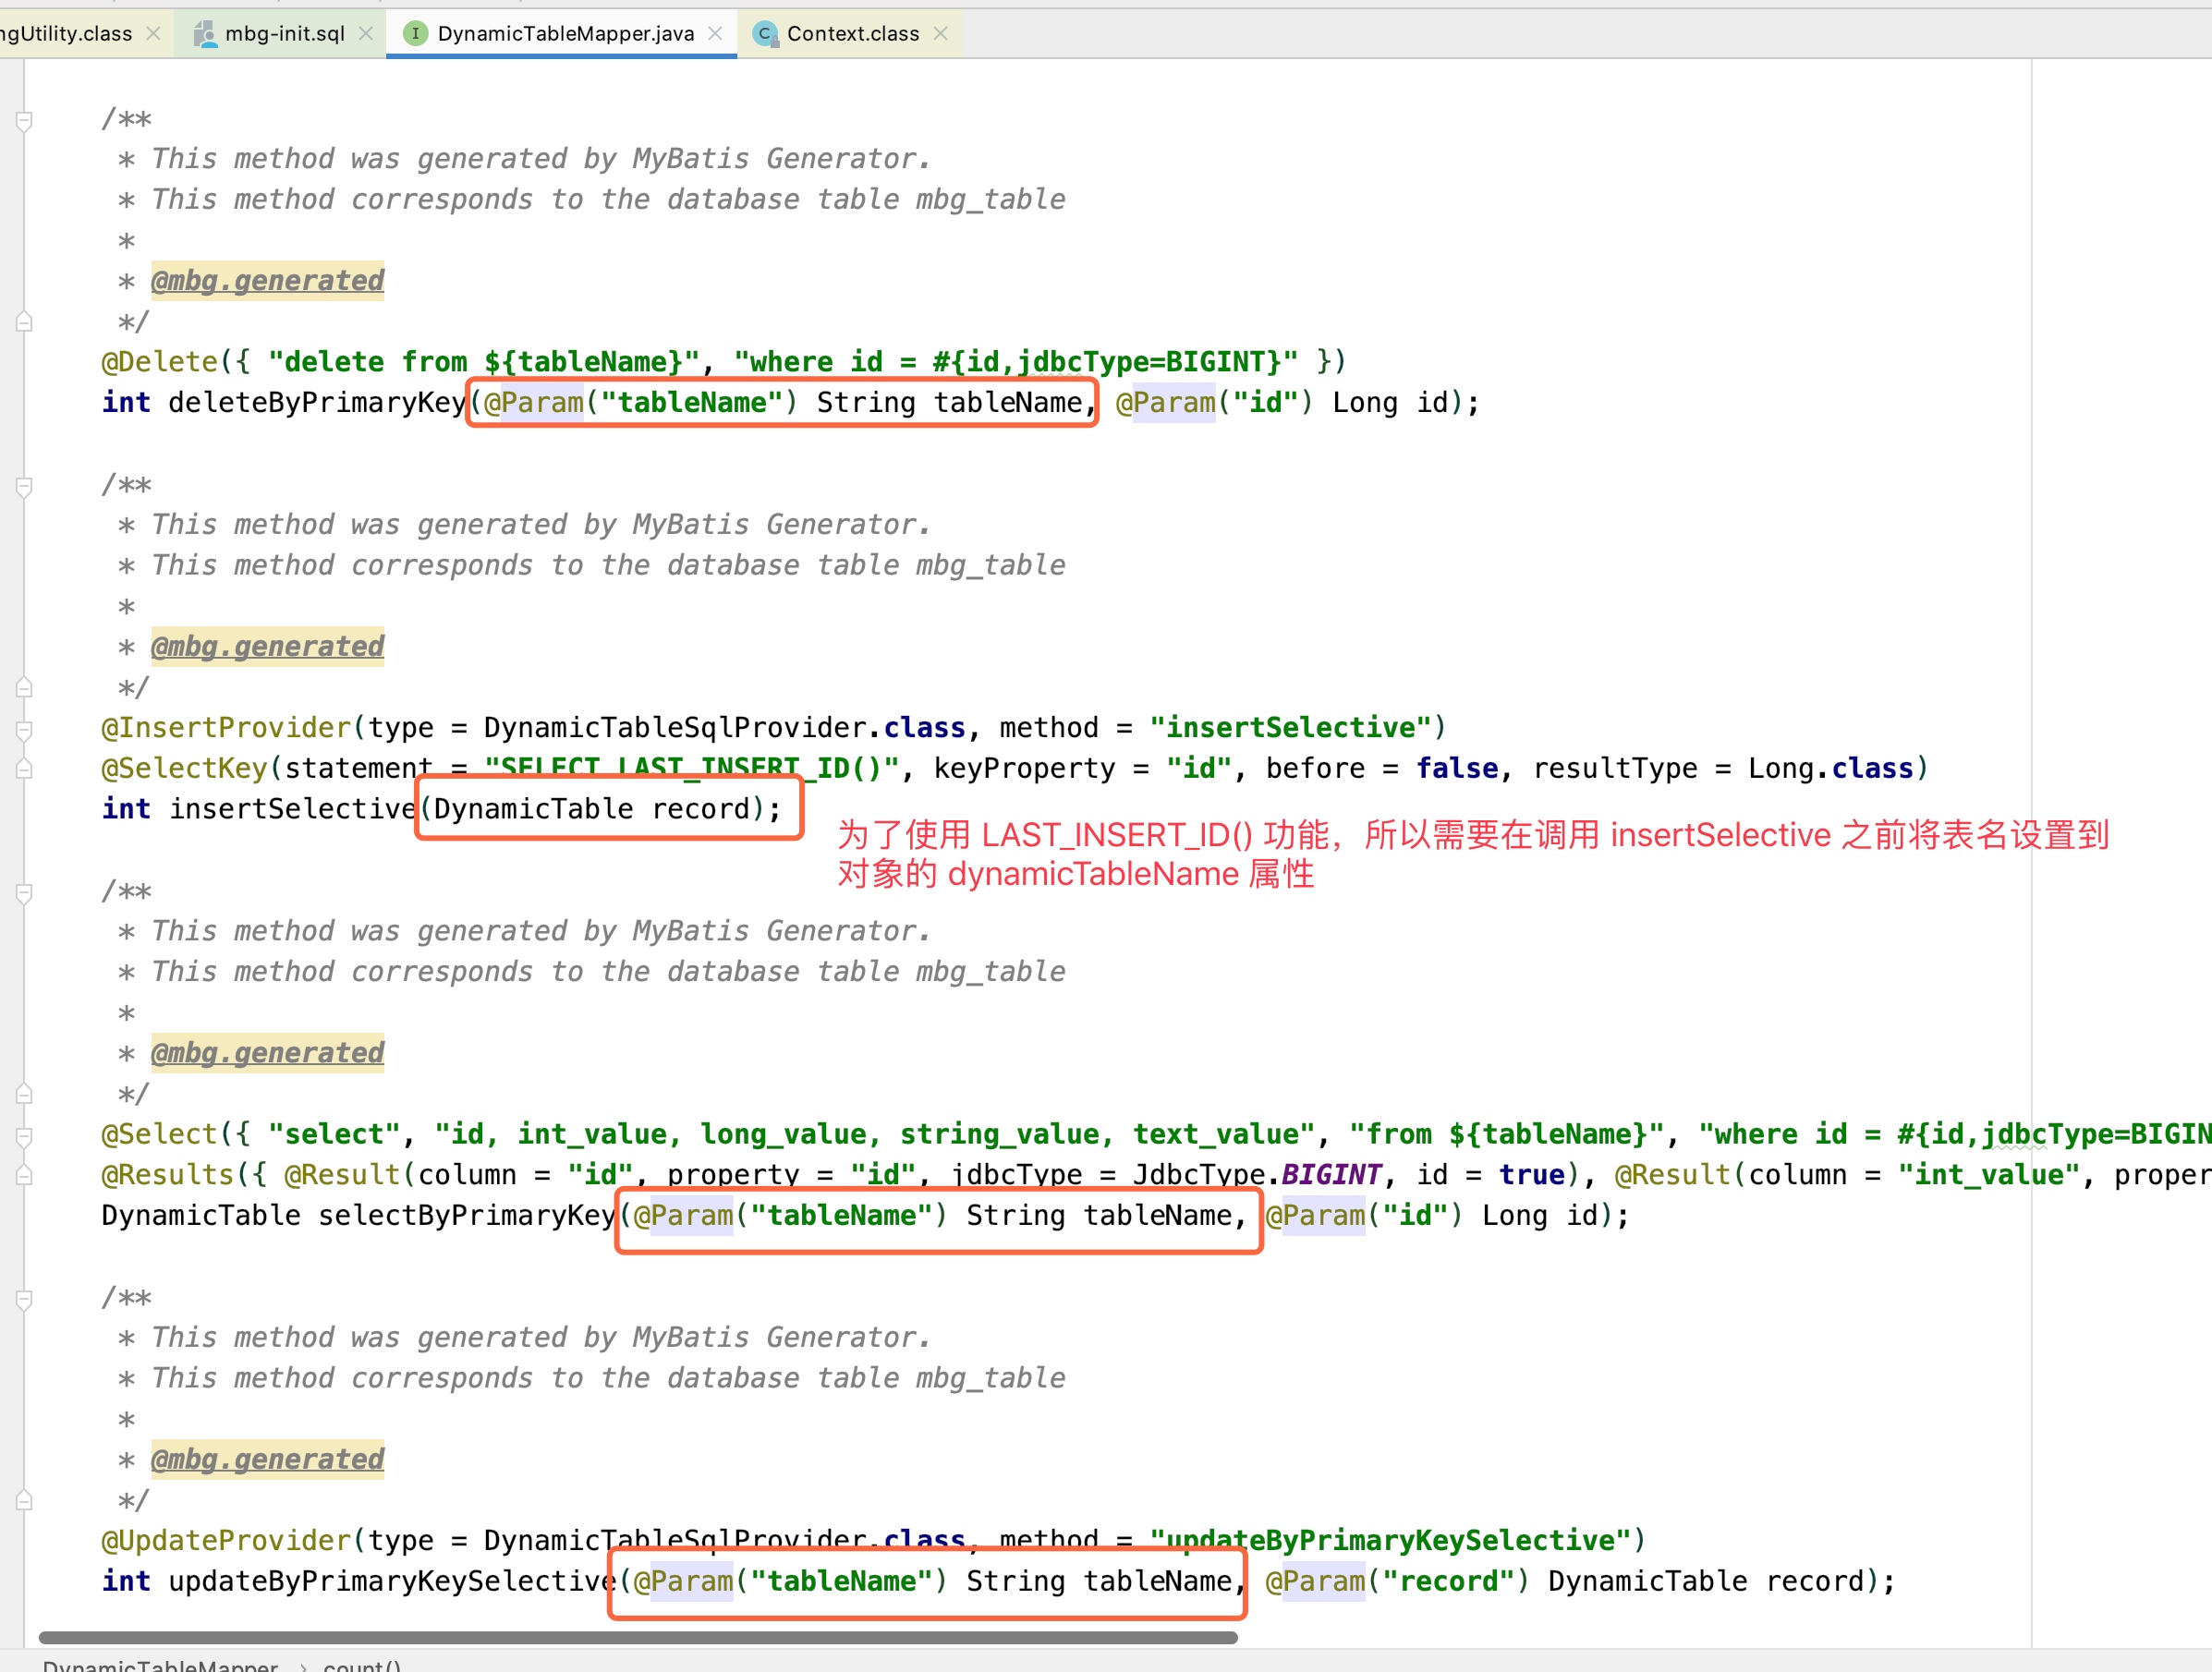Screen dimensions: 2212x1672
Task: Click @mbg.generated link above insertSelective
Action: click(x=266, y=646)
